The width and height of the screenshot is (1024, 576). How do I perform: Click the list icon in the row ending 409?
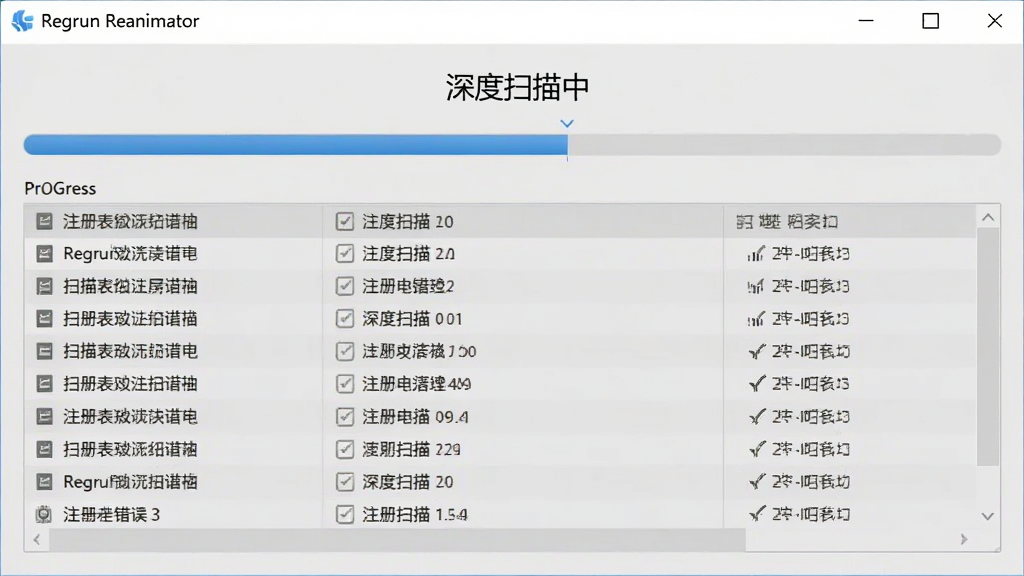(44, 383)
